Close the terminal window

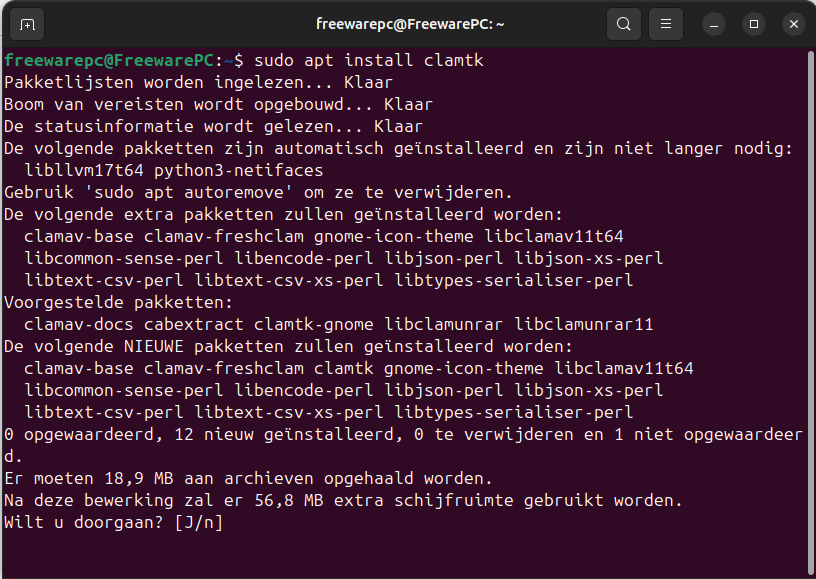click(x=793, y=24)
